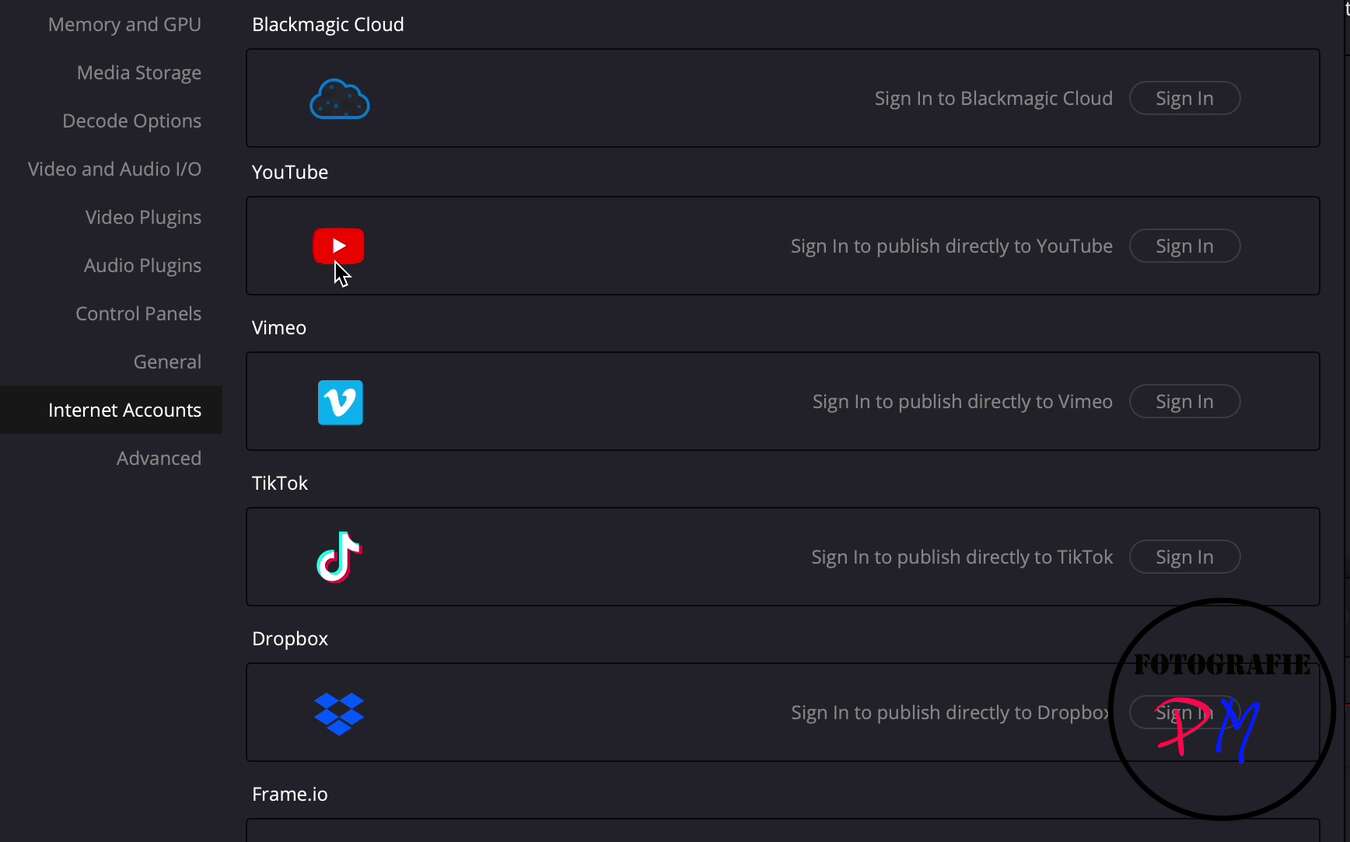Viewport: 1350px width, 842px height.
Task: Select Decode Options in sidebar
Action: point(132,120)
